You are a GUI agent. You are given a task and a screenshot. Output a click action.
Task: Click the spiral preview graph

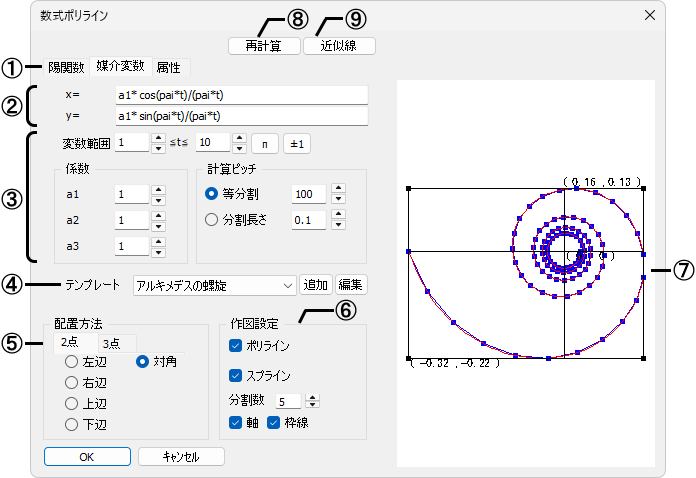pos(526,273)
